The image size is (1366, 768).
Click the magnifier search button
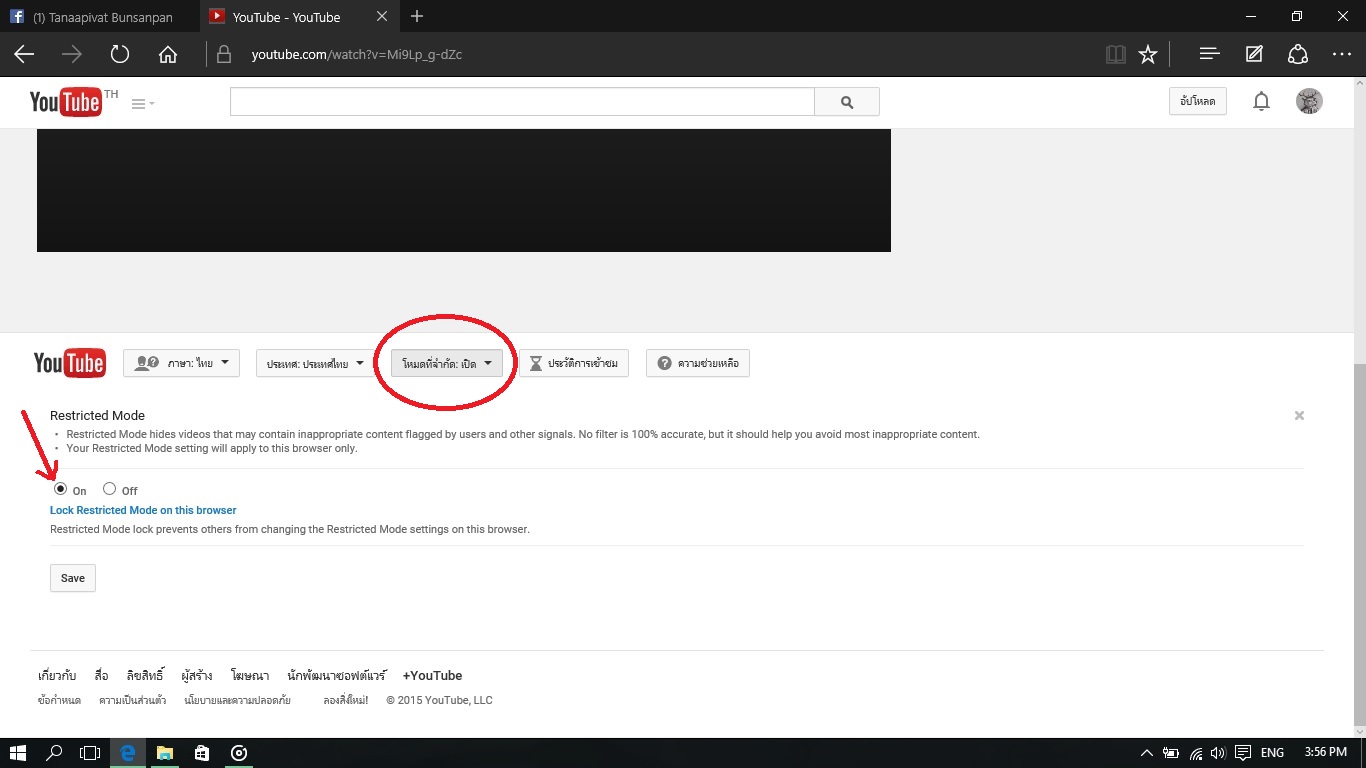[x=847, y=102]
